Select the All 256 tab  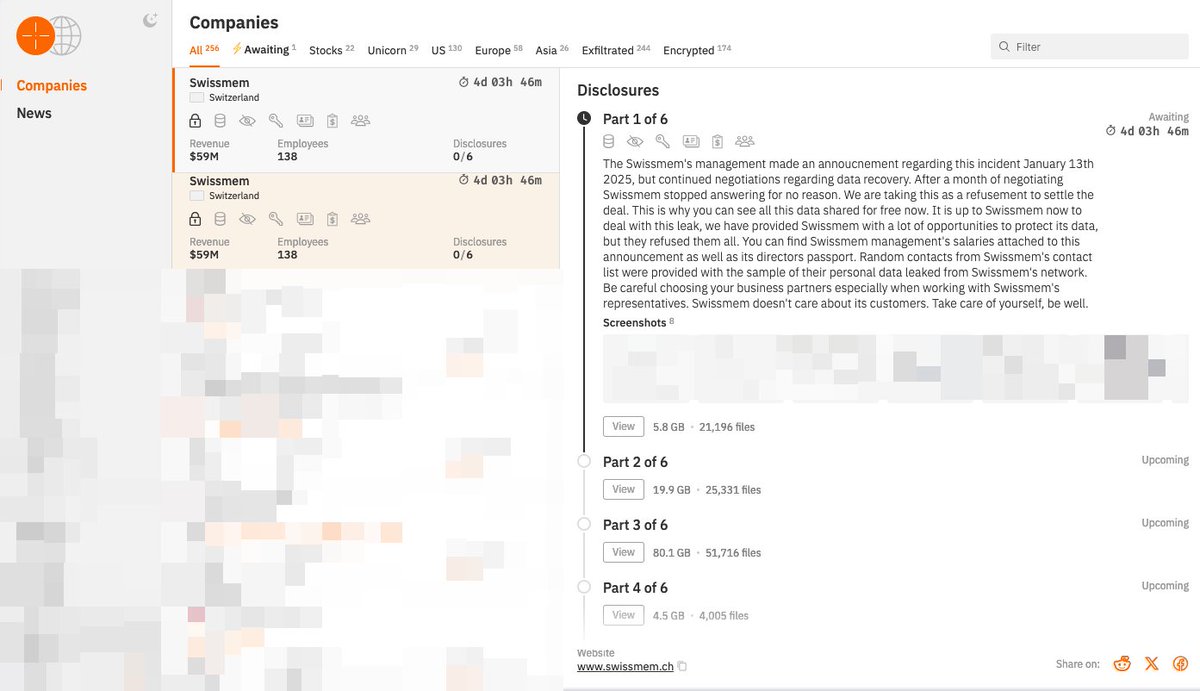204,50
